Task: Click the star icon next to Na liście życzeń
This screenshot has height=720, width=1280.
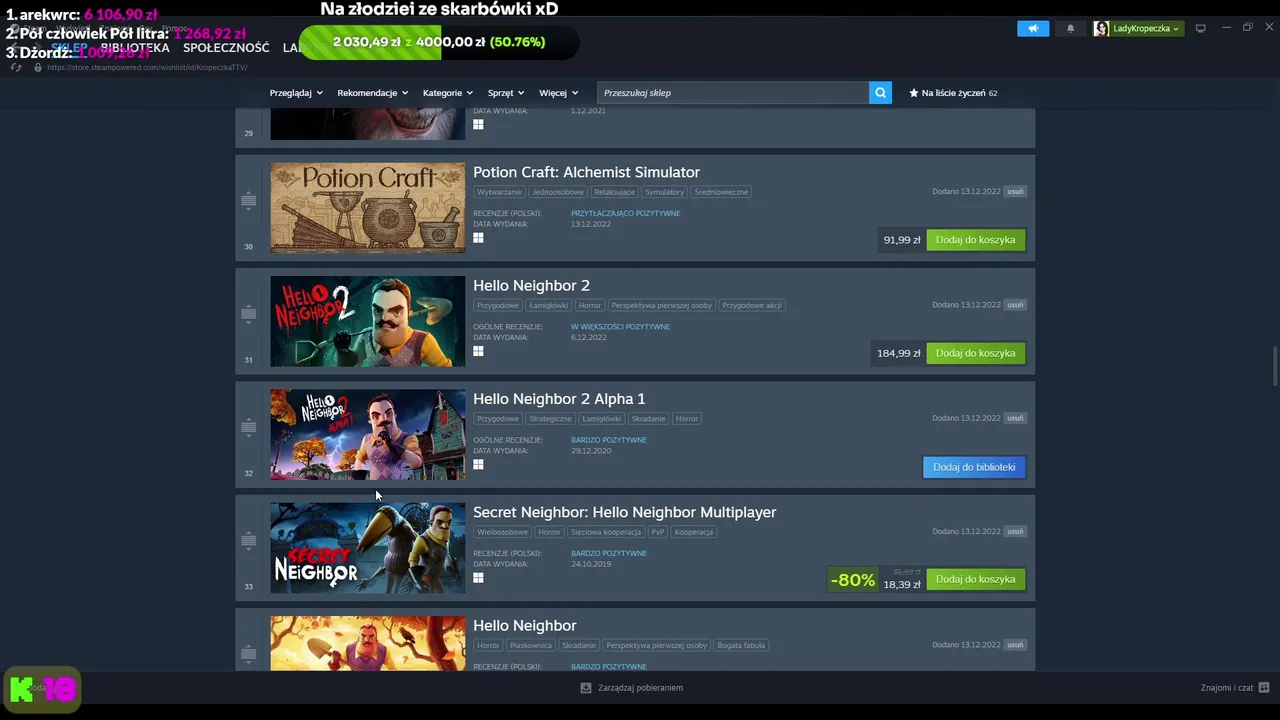Action: (x=914, y=93)
